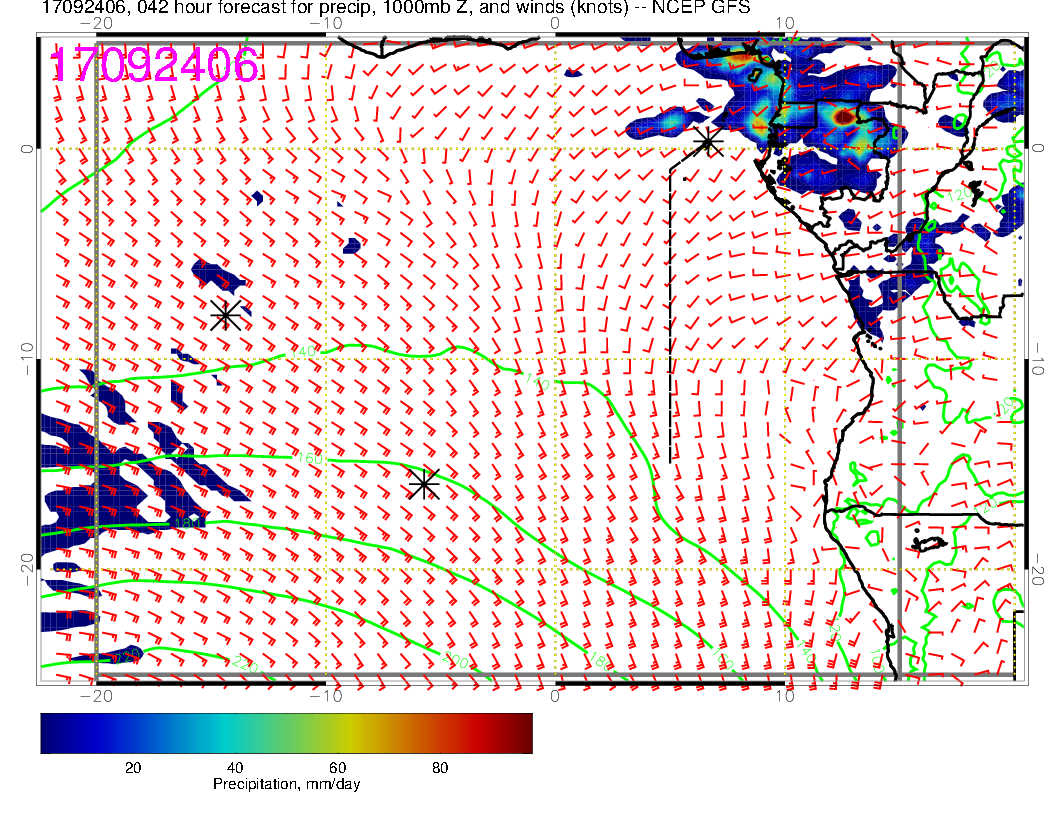Click the dashed black vertical track line over the ocean

(670, 316)
